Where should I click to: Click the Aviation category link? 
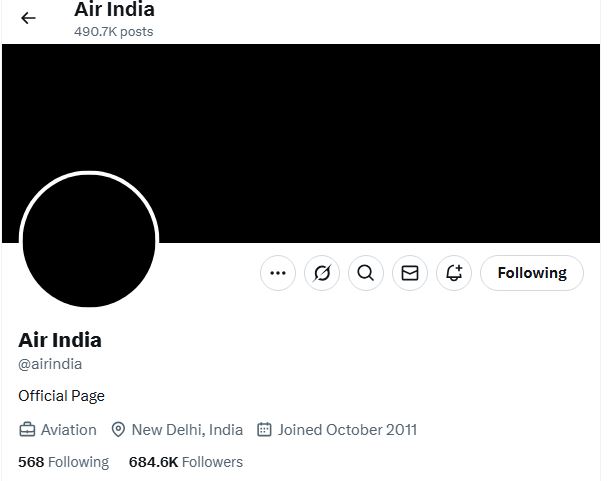[68, 430]
